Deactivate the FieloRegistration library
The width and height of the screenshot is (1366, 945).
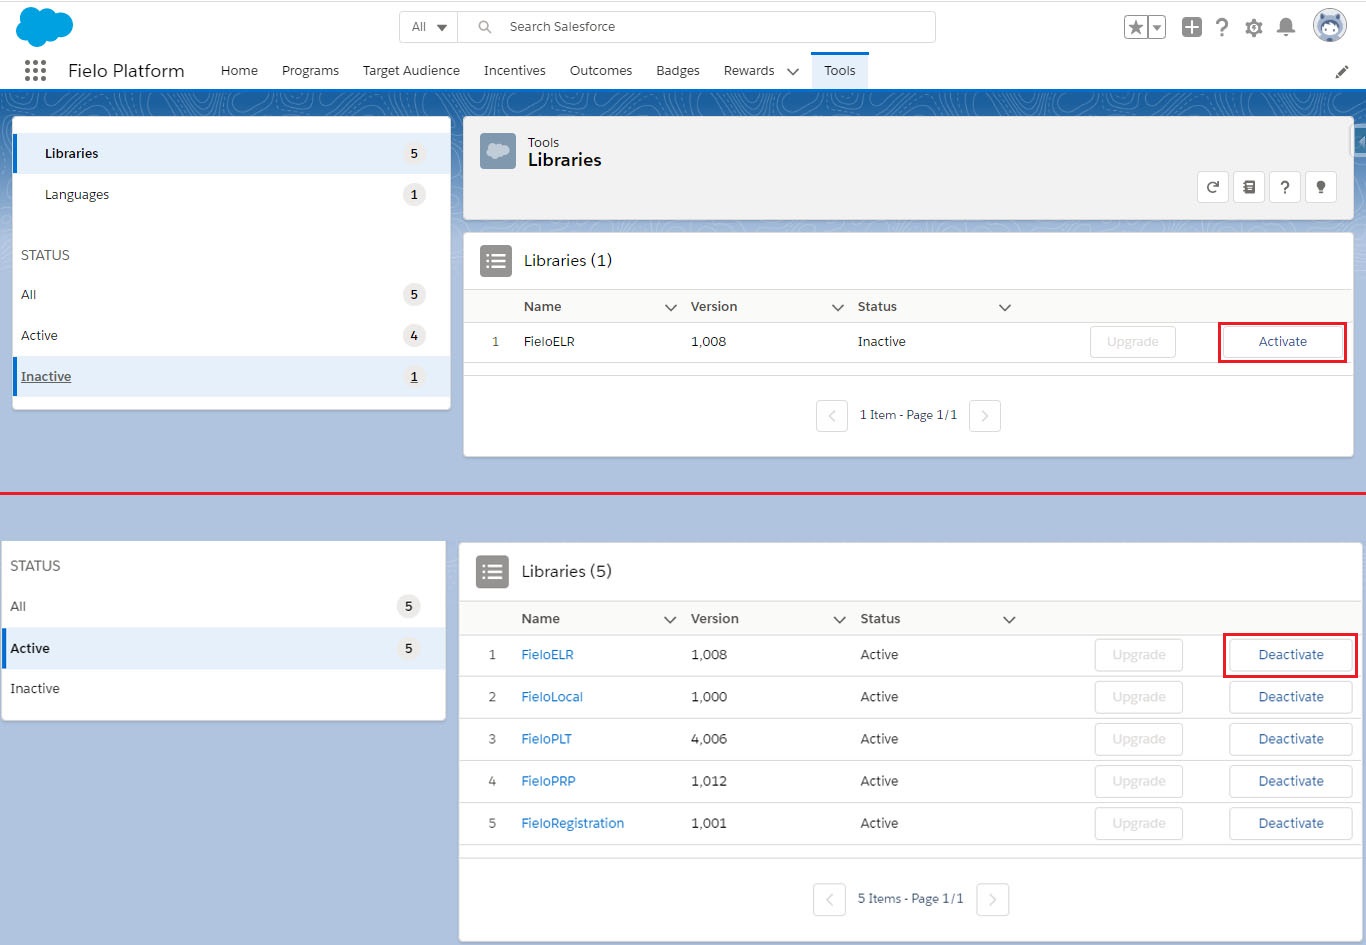point(1291,823)
